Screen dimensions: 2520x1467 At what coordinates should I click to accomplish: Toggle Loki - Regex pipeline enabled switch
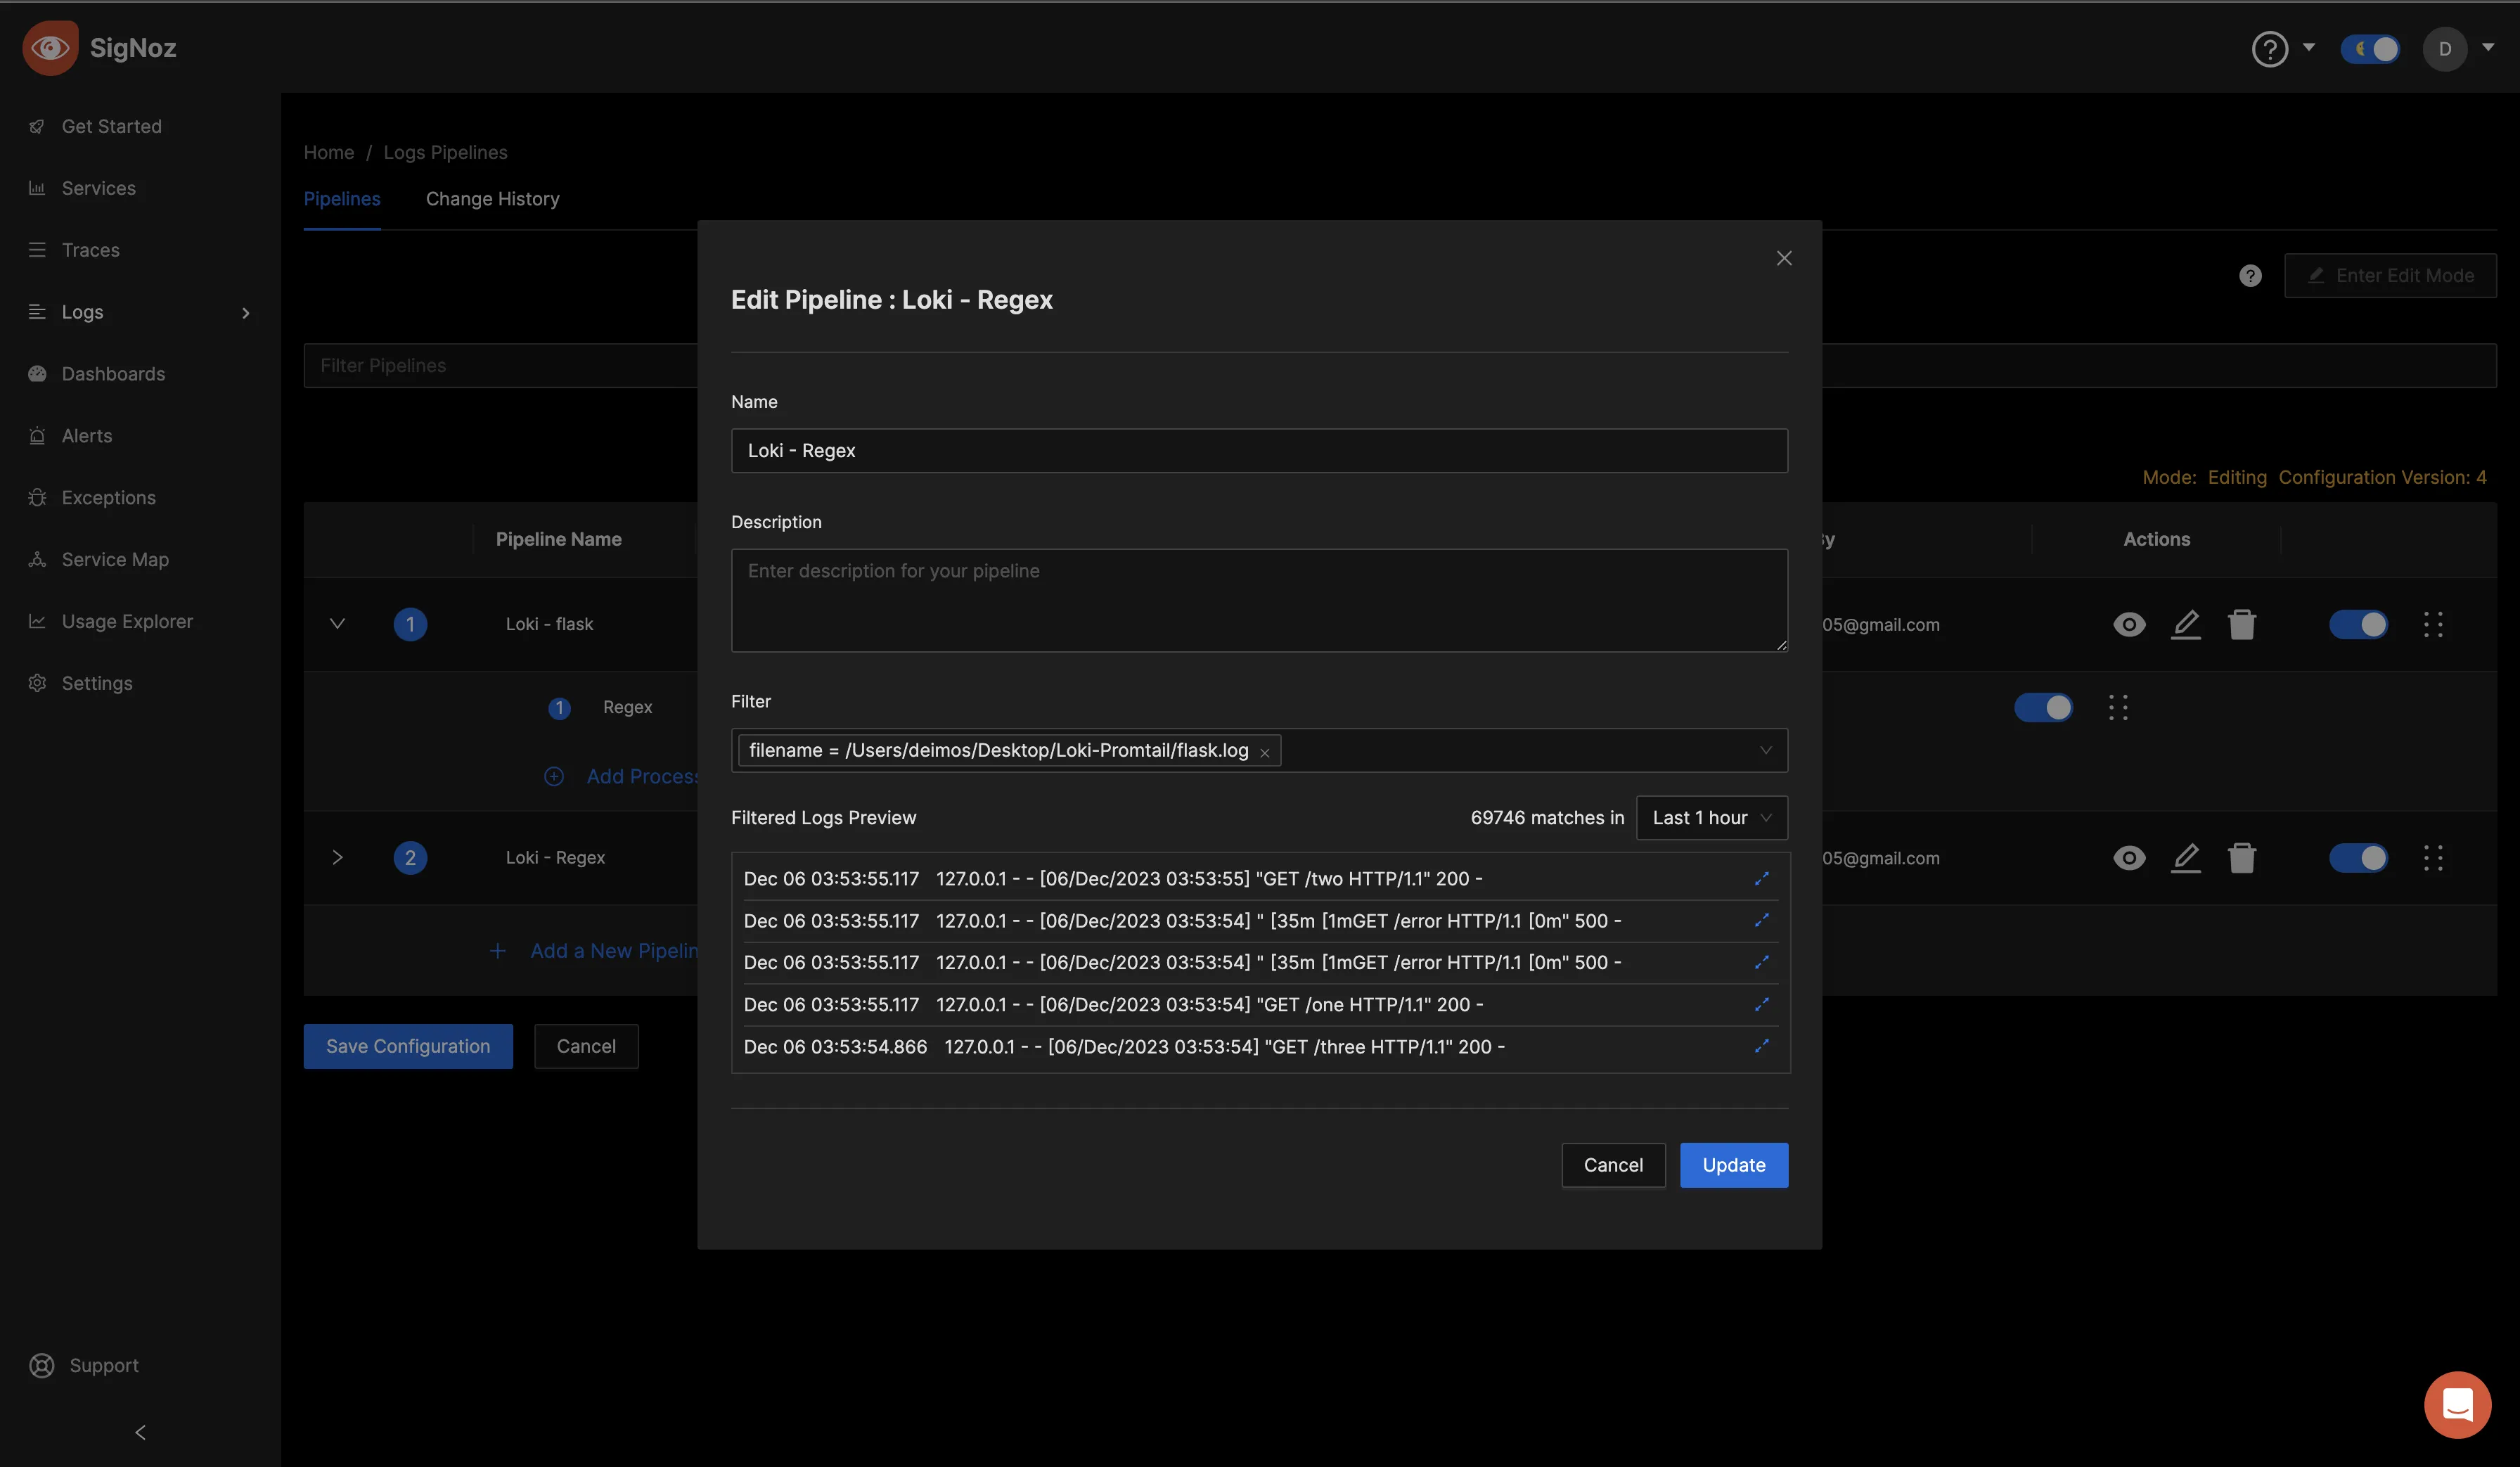pos(2358,857)
